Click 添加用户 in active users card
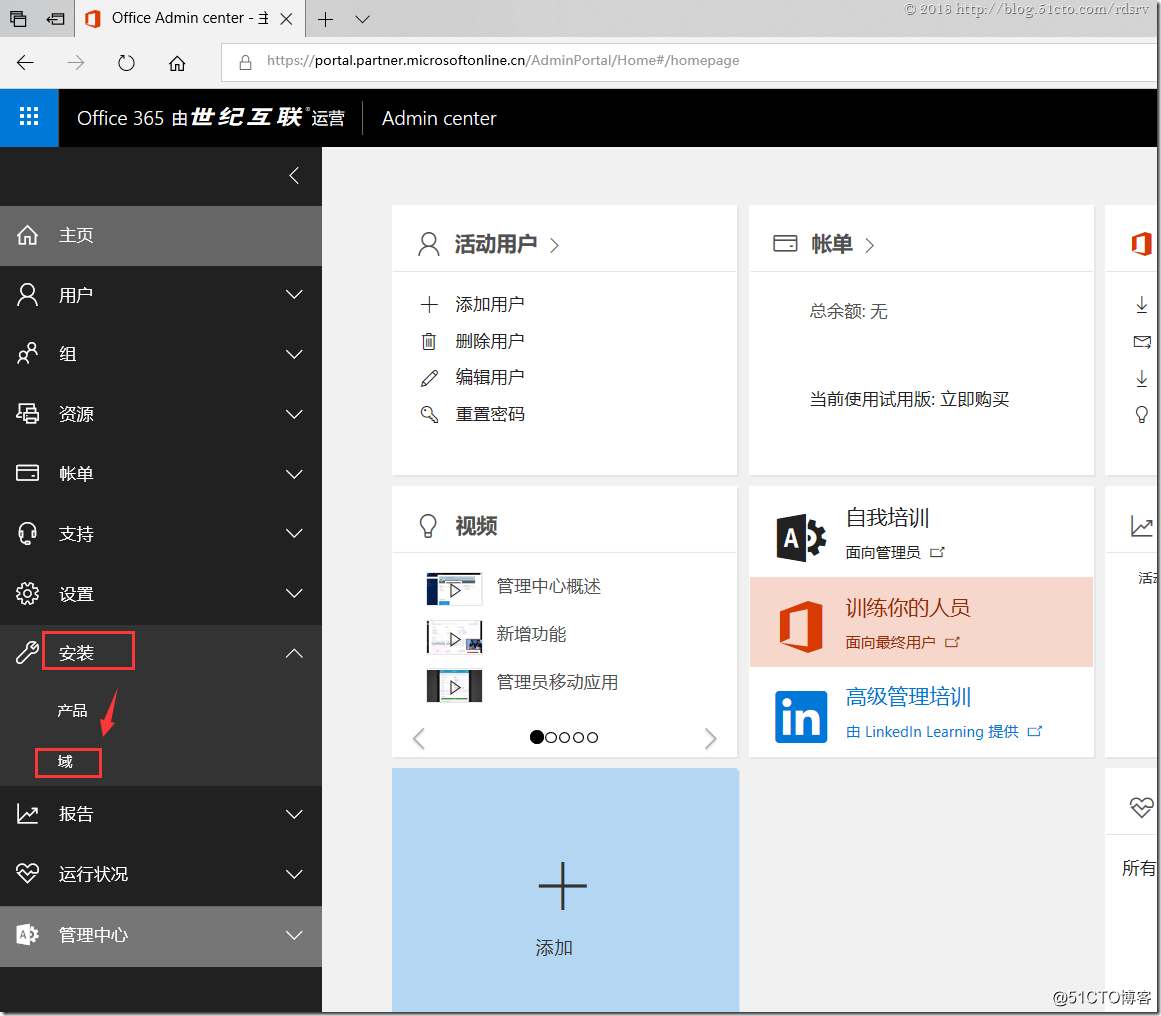1161x1016 pixels. (489, 304)
